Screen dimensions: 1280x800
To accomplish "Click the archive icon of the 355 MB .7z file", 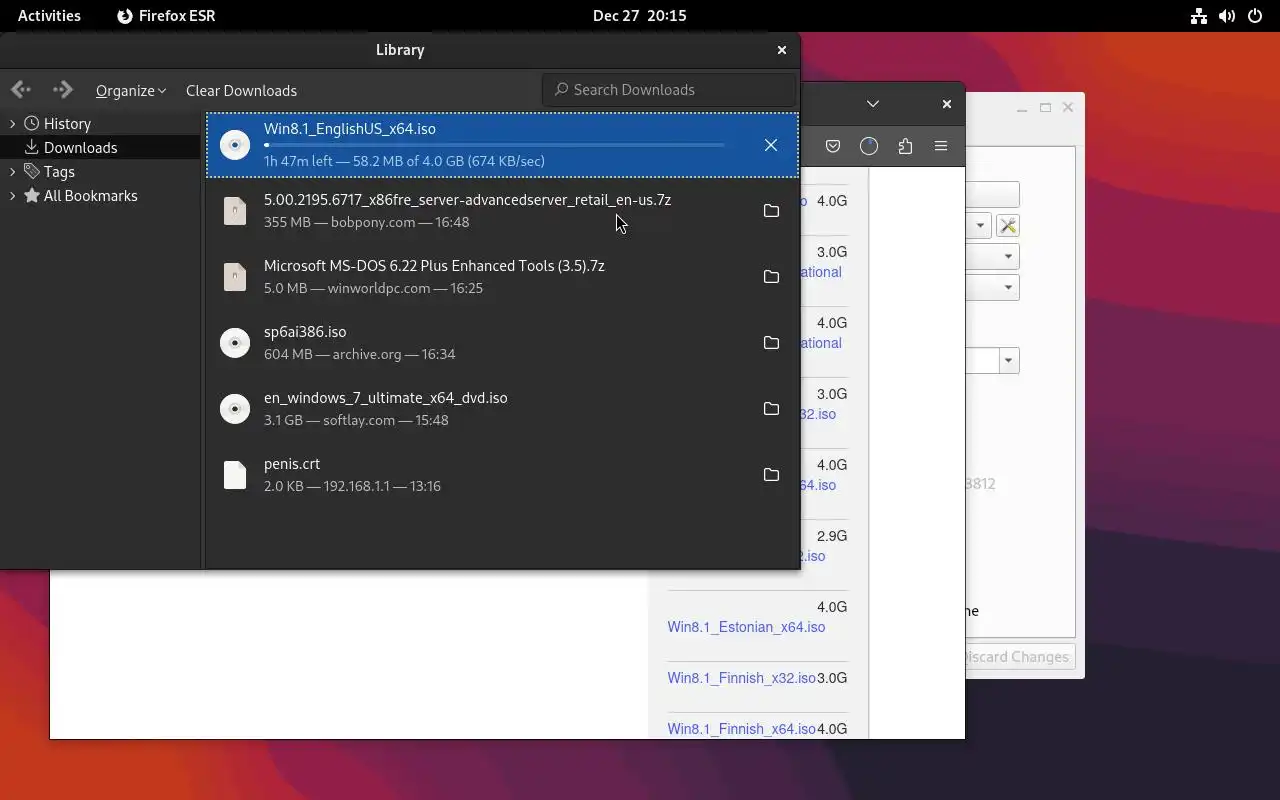I will 235,211.
